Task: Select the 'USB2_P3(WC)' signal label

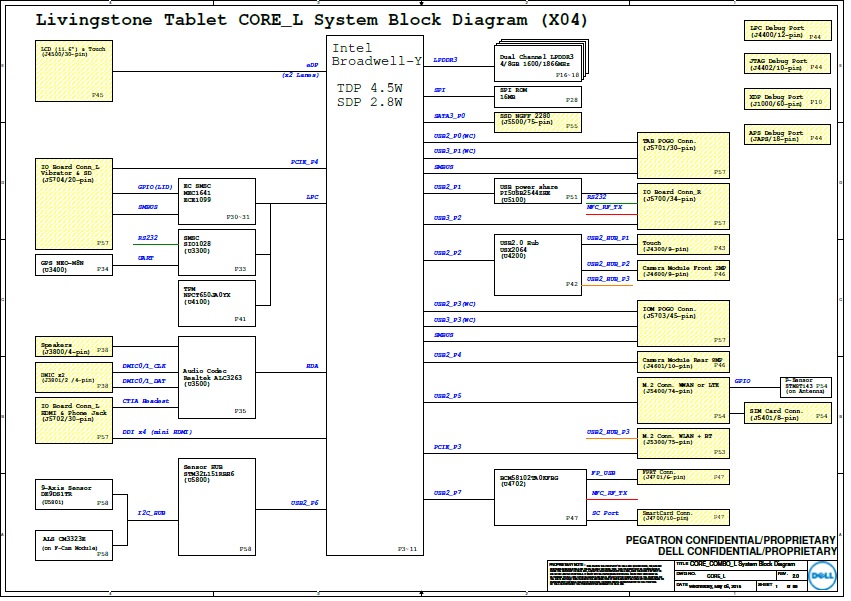Action: pos(455,304)
